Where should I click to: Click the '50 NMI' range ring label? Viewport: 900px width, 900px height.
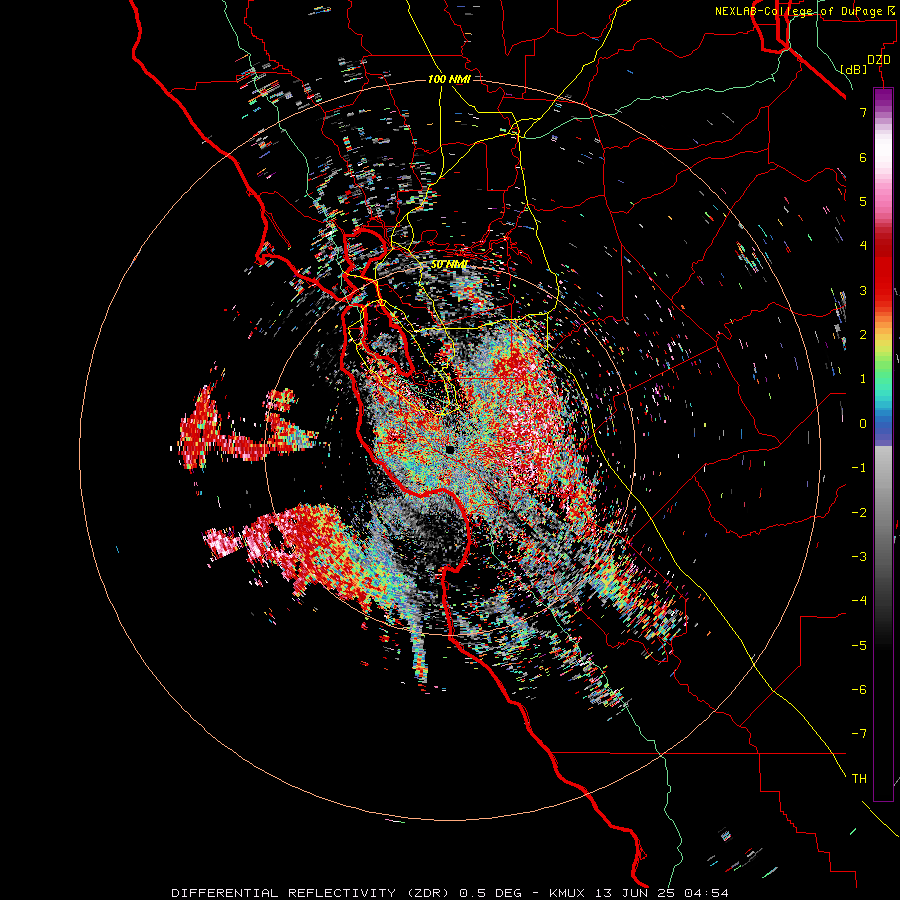(449, 265)
